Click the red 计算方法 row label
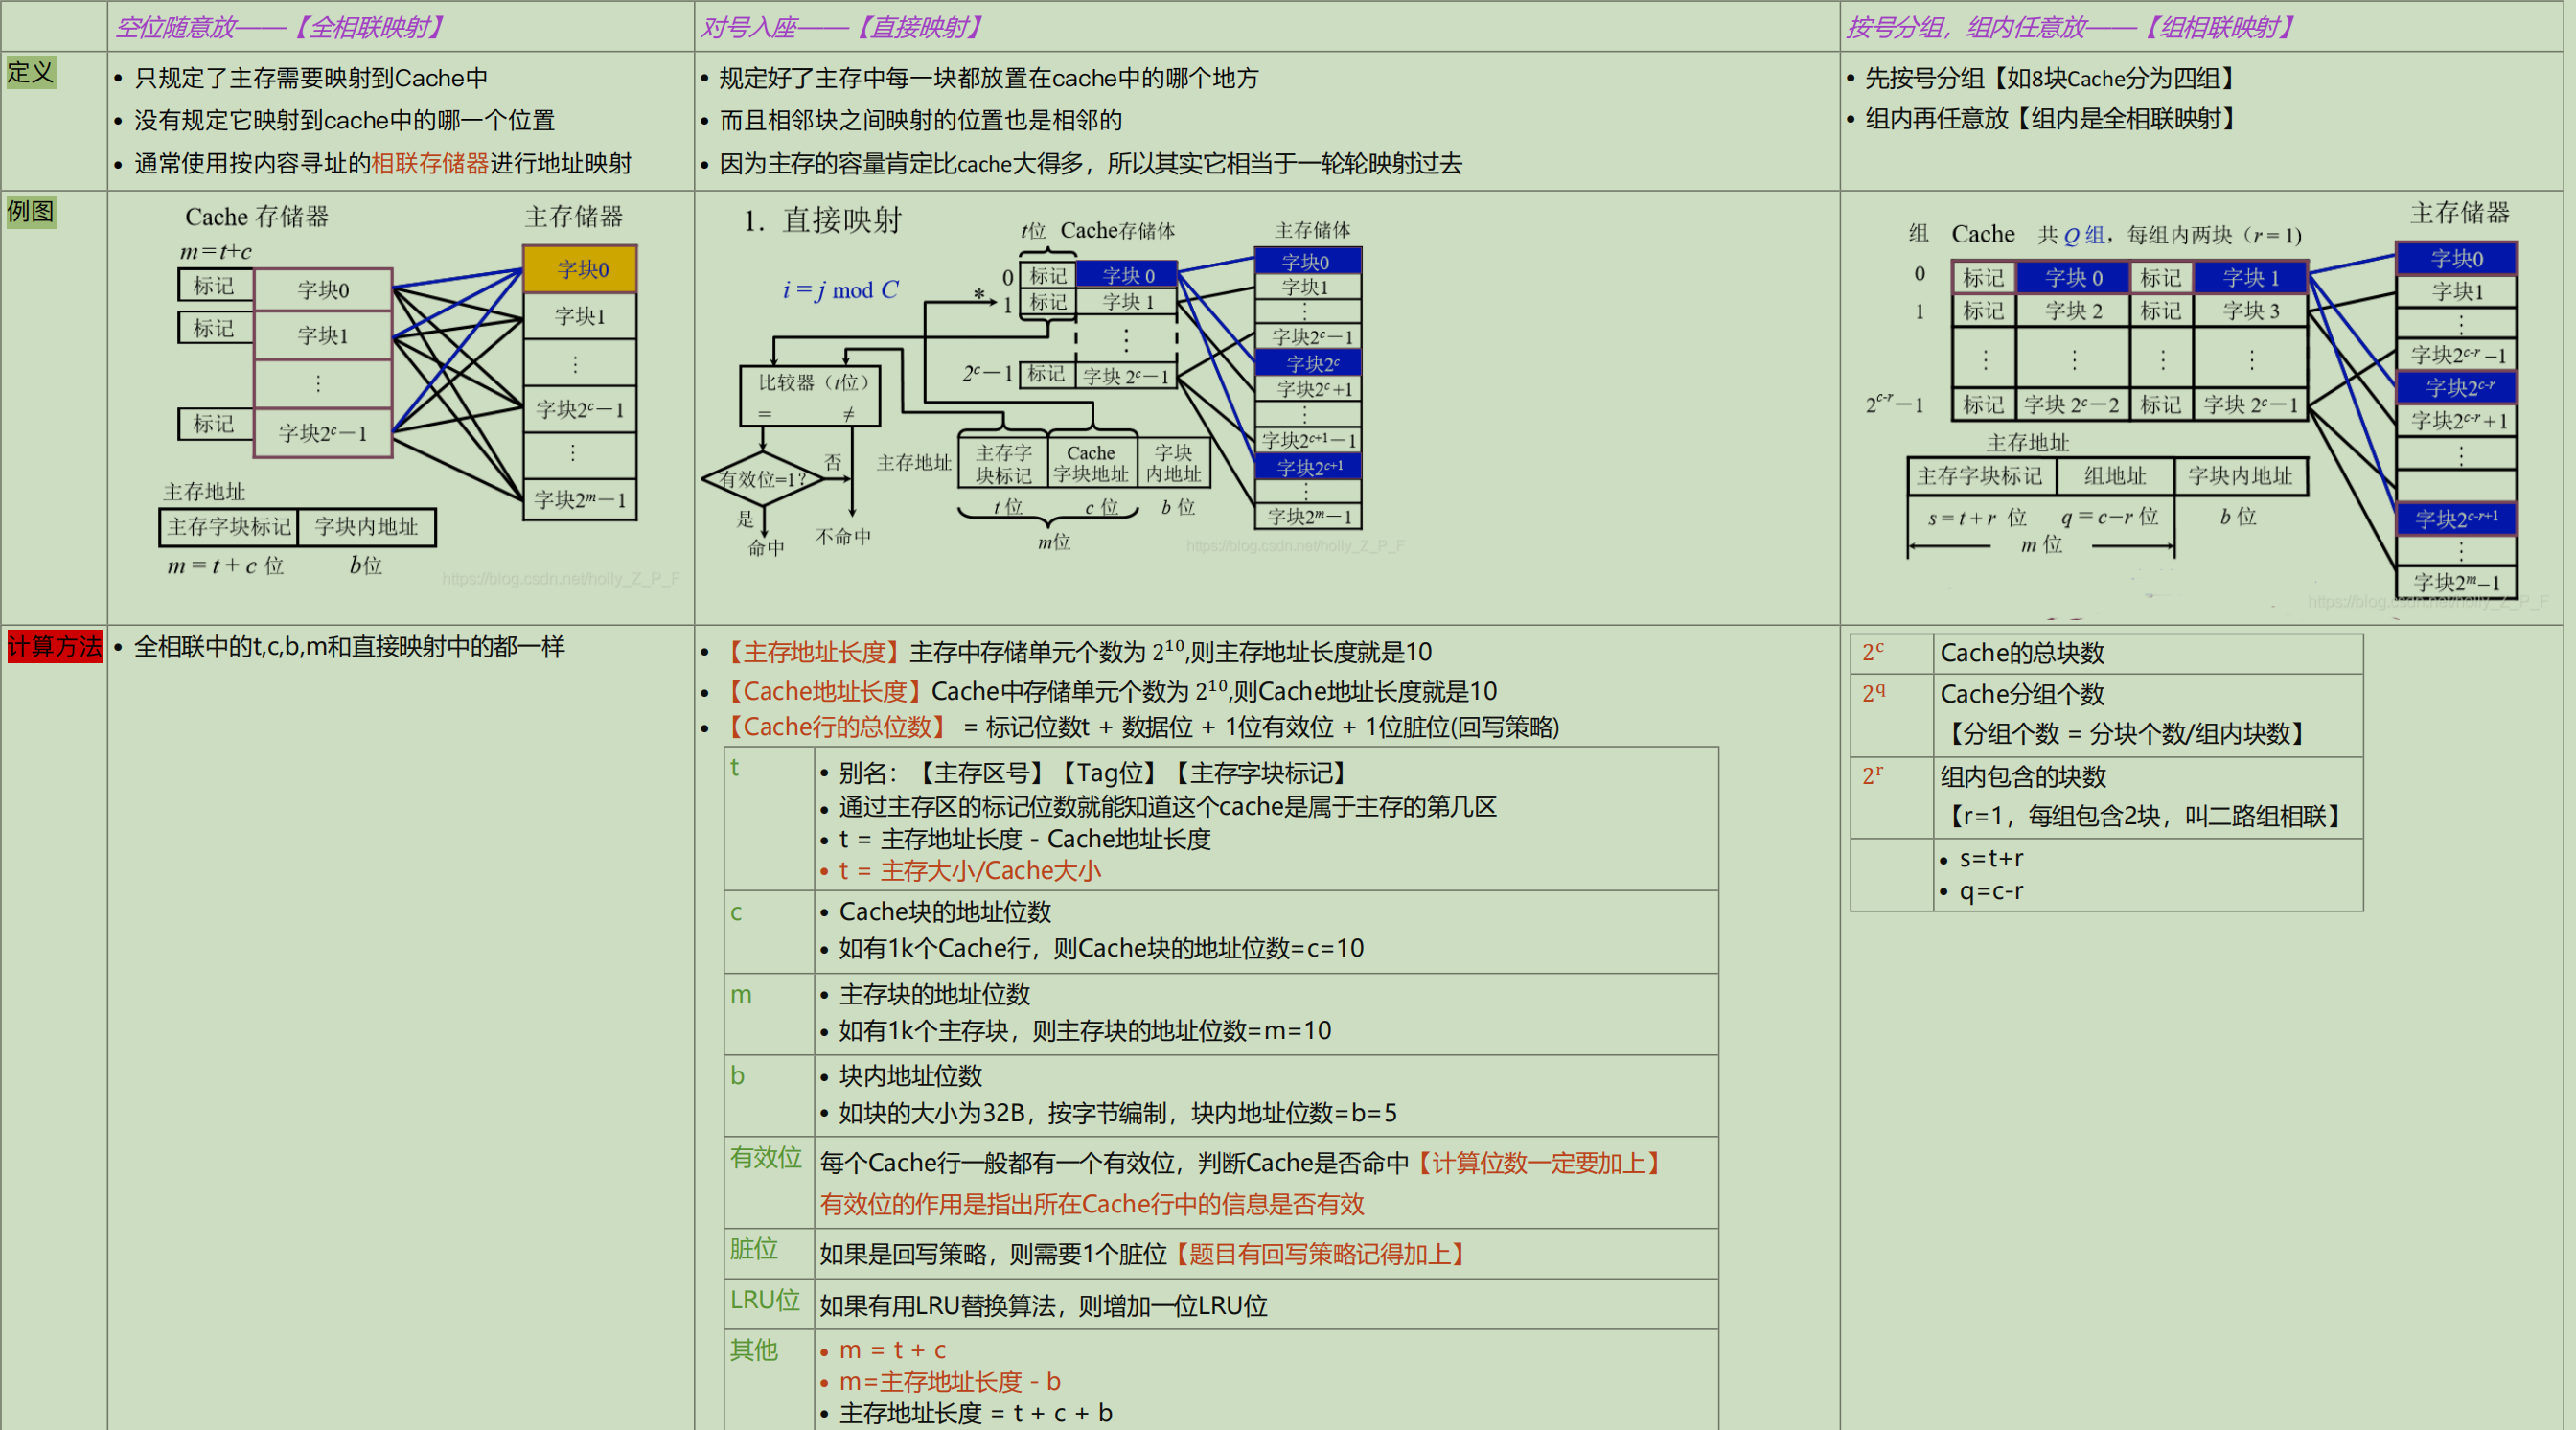The image size is (2576, 1430). pos(54,647)
